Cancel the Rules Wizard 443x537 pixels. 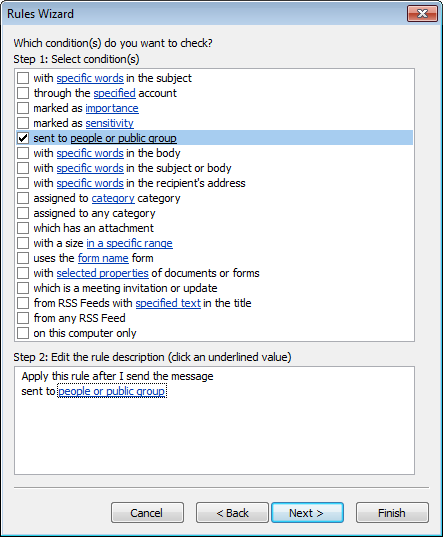pos(147,513)
